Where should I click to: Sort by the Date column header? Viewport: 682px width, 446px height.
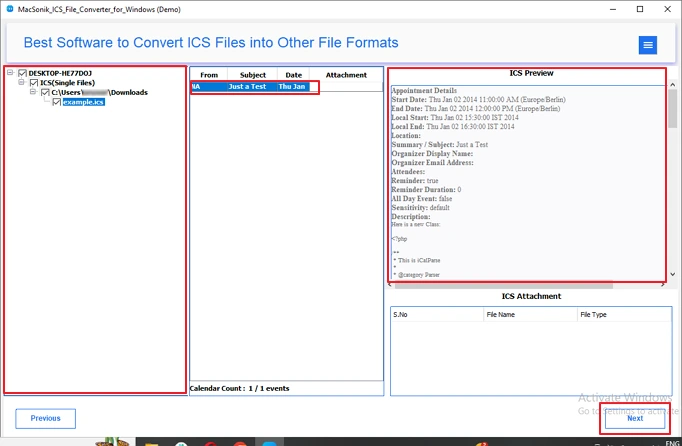(294, 75)
